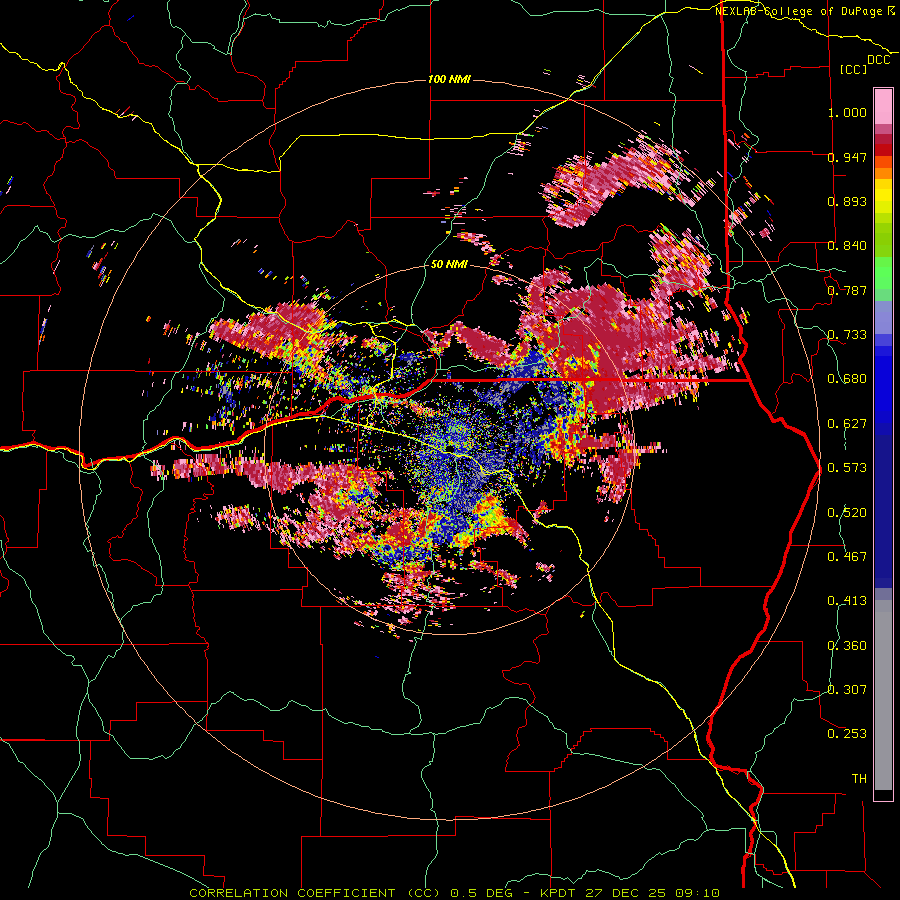Click the [CC] legend unit label
This screenshot has width=900, height=900.
tap(854, 69)
